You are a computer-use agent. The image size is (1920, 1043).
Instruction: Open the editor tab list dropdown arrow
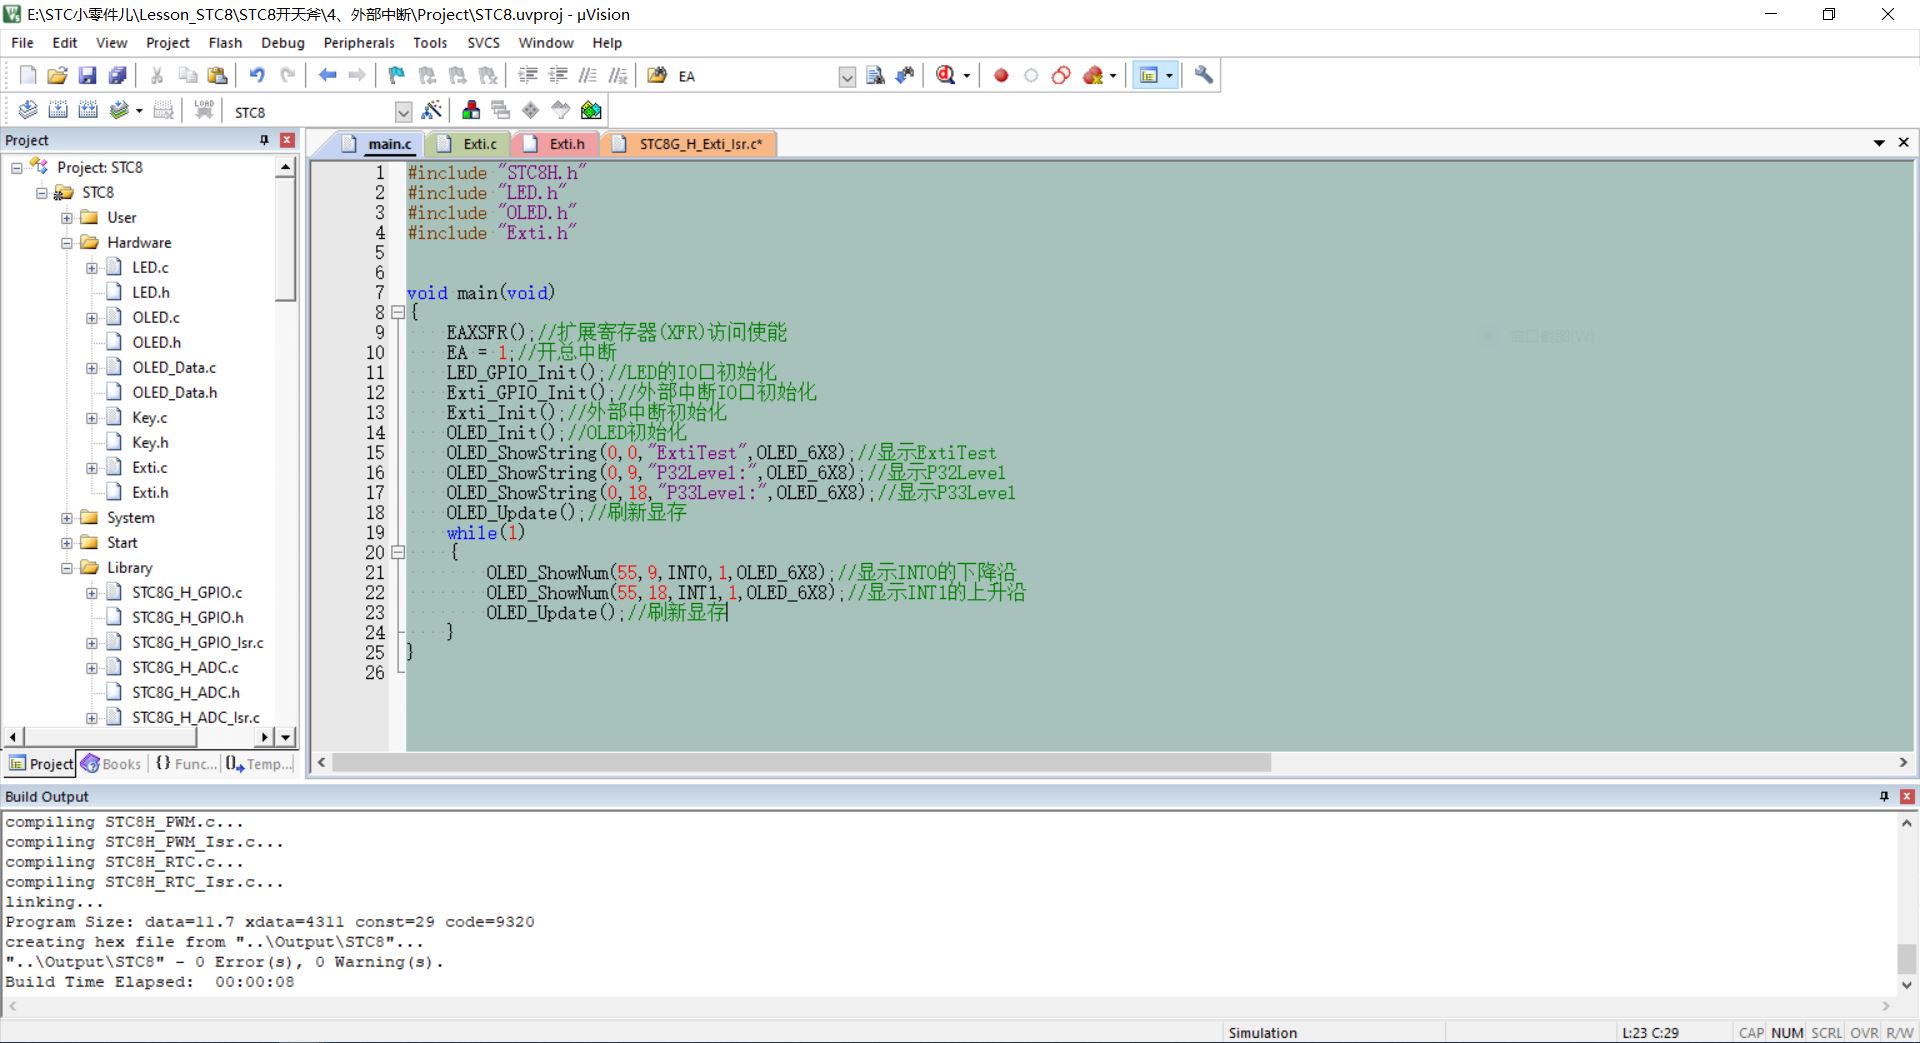pyautogui.click(x=1879, y=143)
